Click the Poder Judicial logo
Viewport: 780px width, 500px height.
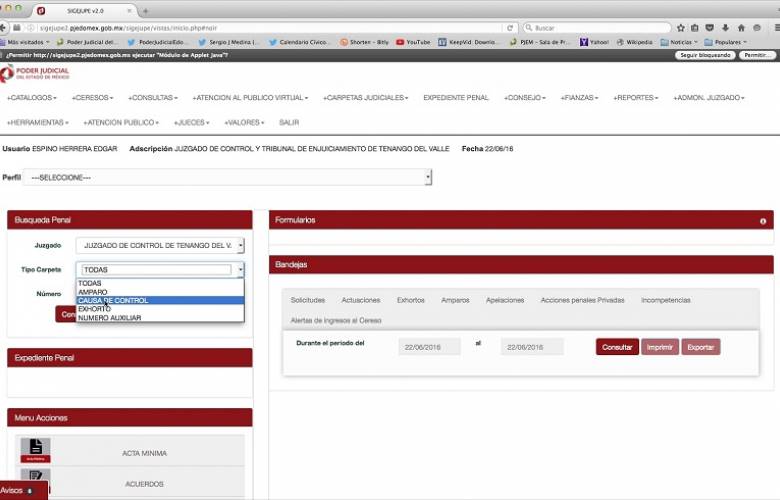[x=36, y=74]
